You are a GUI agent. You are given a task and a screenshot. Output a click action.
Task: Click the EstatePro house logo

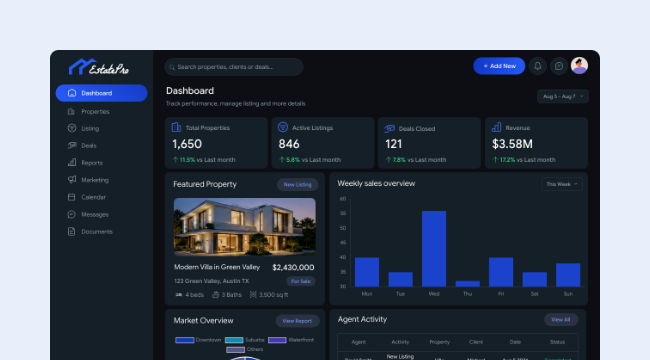click(x=99, y=67)
